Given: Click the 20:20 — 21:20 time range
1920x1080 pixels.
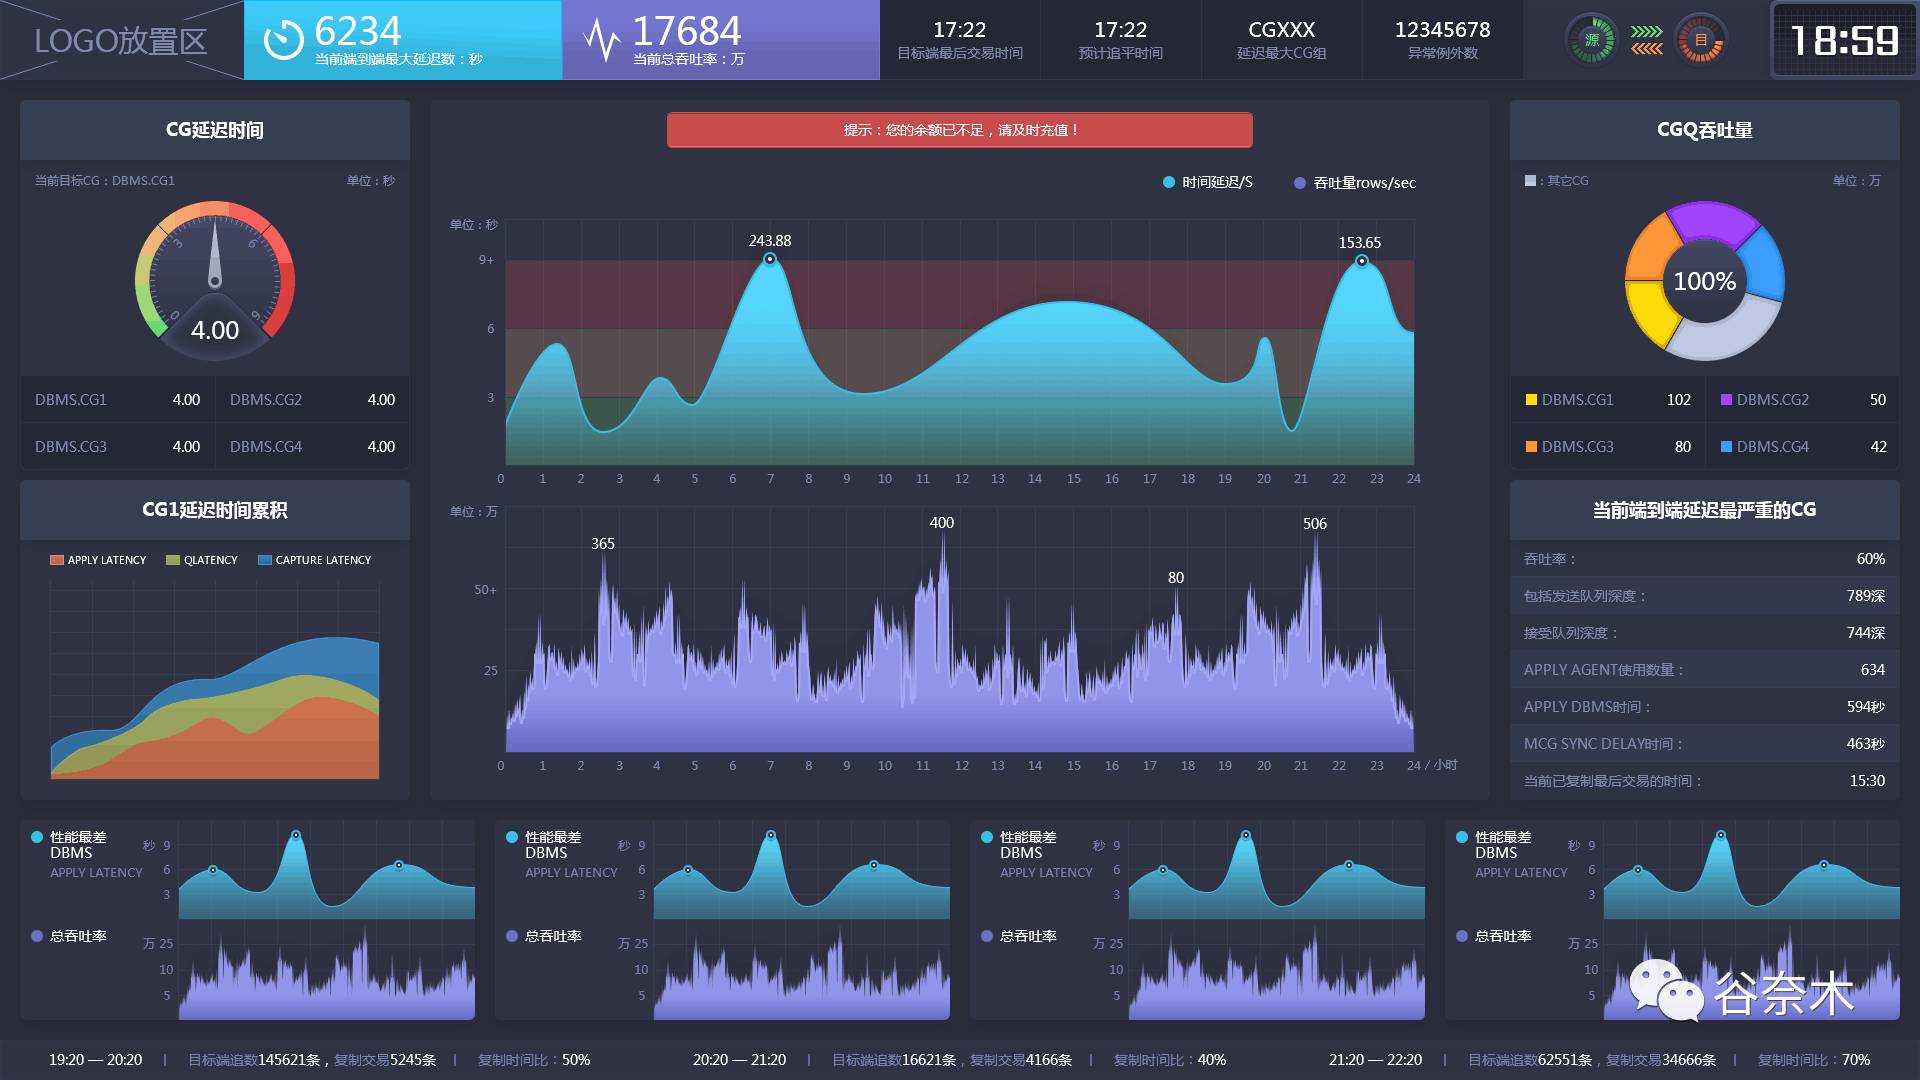Looking at the screenshot, I should (x=740, y=1060).
